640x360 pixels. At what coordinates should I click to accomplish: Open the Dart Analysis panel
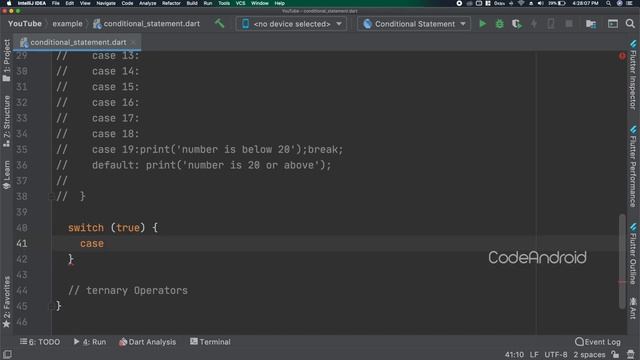[x=147, y=342]
